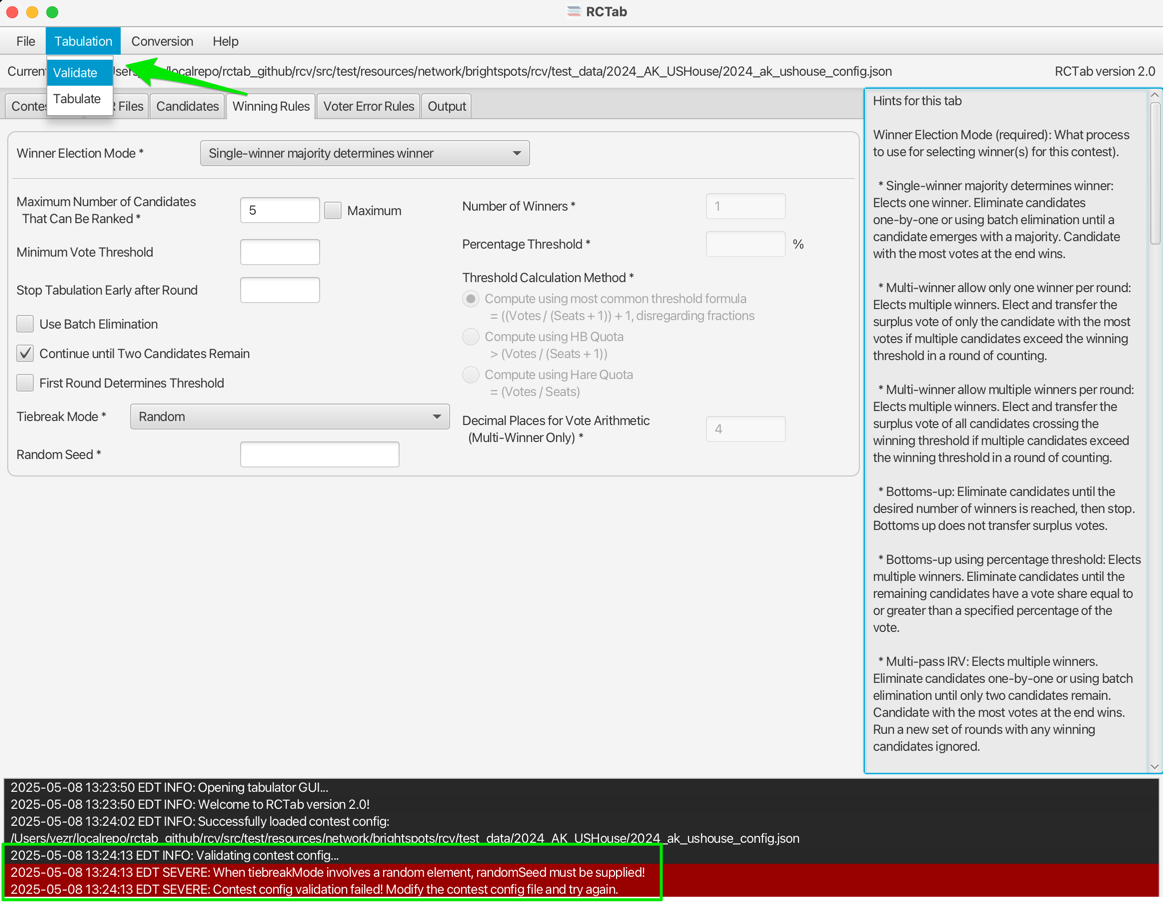Select most common threshold formula radio
This screenshot has height=902, width=1163.
point(471,299)
